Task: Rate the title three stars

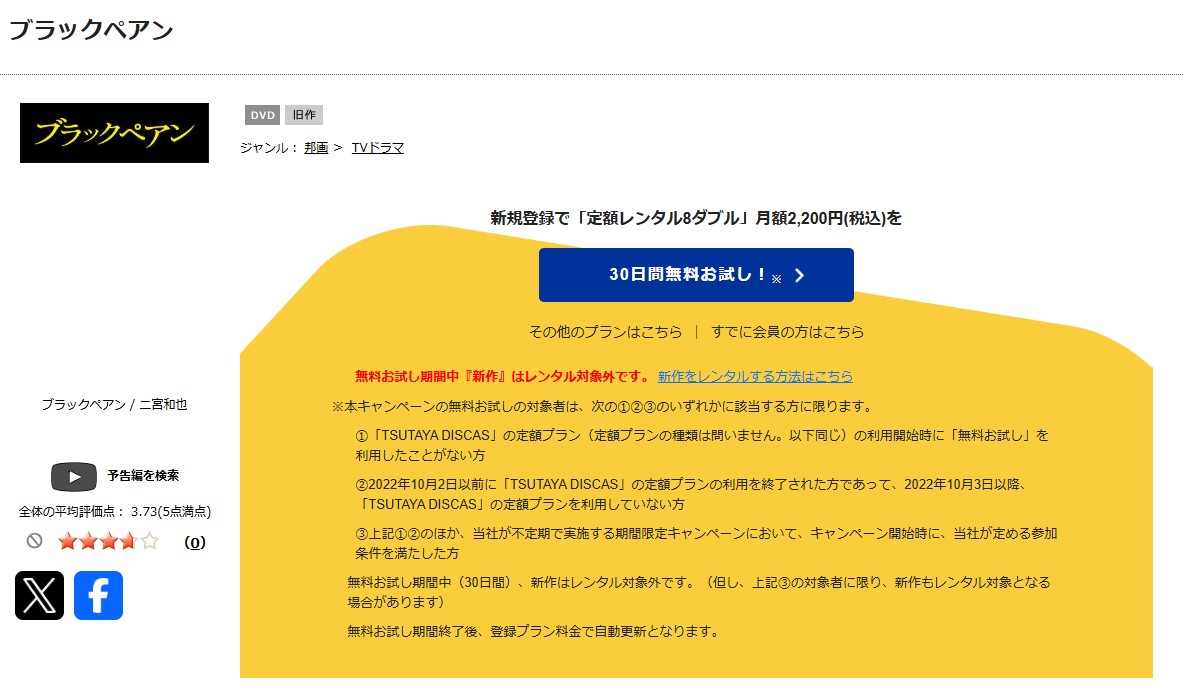Action: coord(109,541)
